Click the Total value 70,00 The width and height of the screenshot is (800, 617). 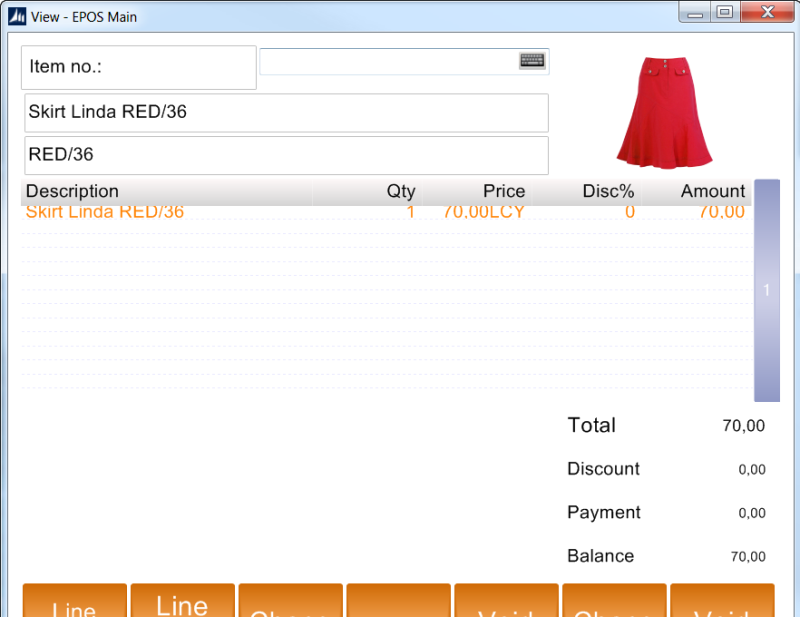point(743,426)
